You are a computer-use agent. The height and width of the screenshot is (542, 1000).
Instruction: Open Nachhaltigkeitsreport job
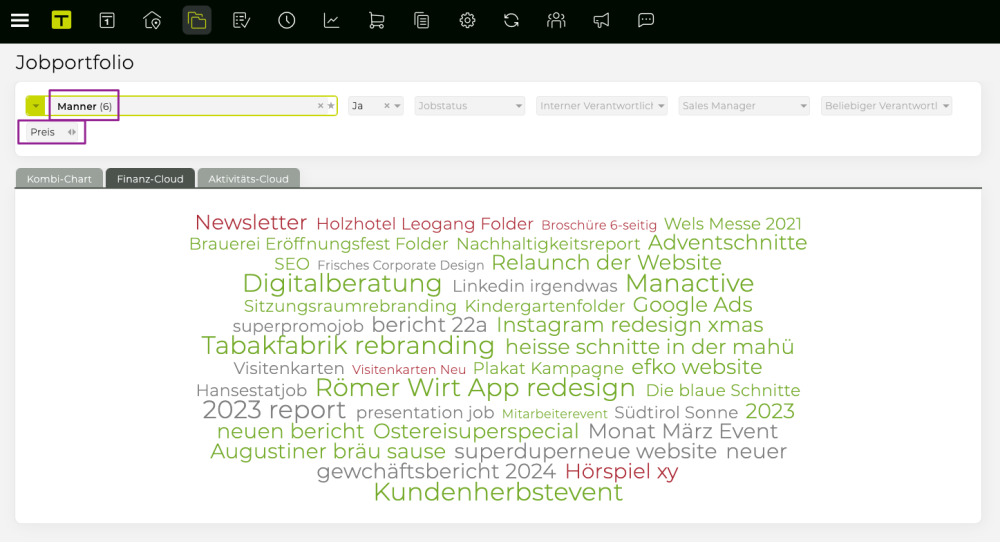(548, 244)
